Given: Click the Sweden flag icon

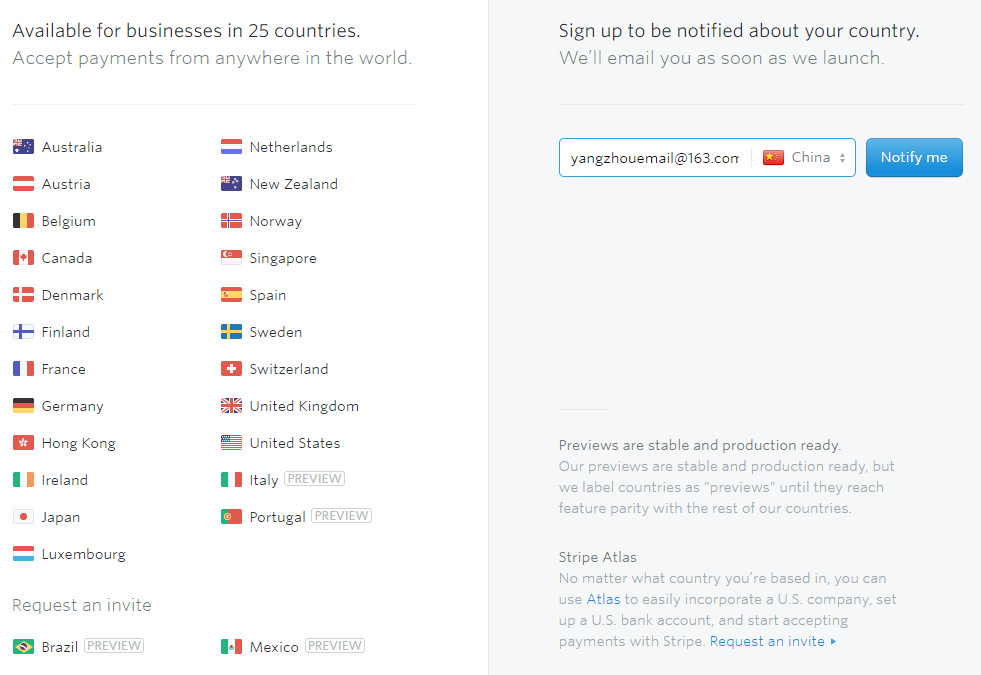Looking at the screenshot, I should [231, 332].
